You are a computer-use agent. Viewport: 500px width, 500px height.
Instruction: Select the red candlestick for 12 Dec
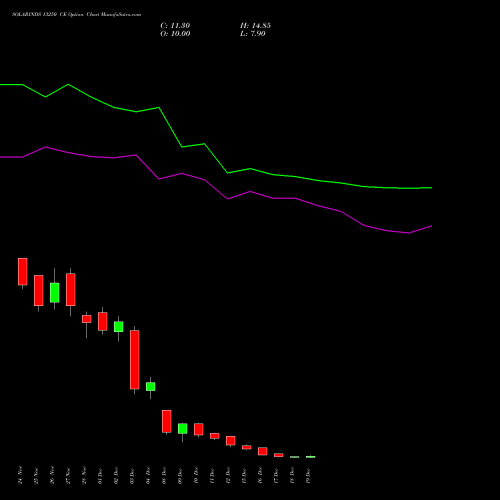(231, 440)
